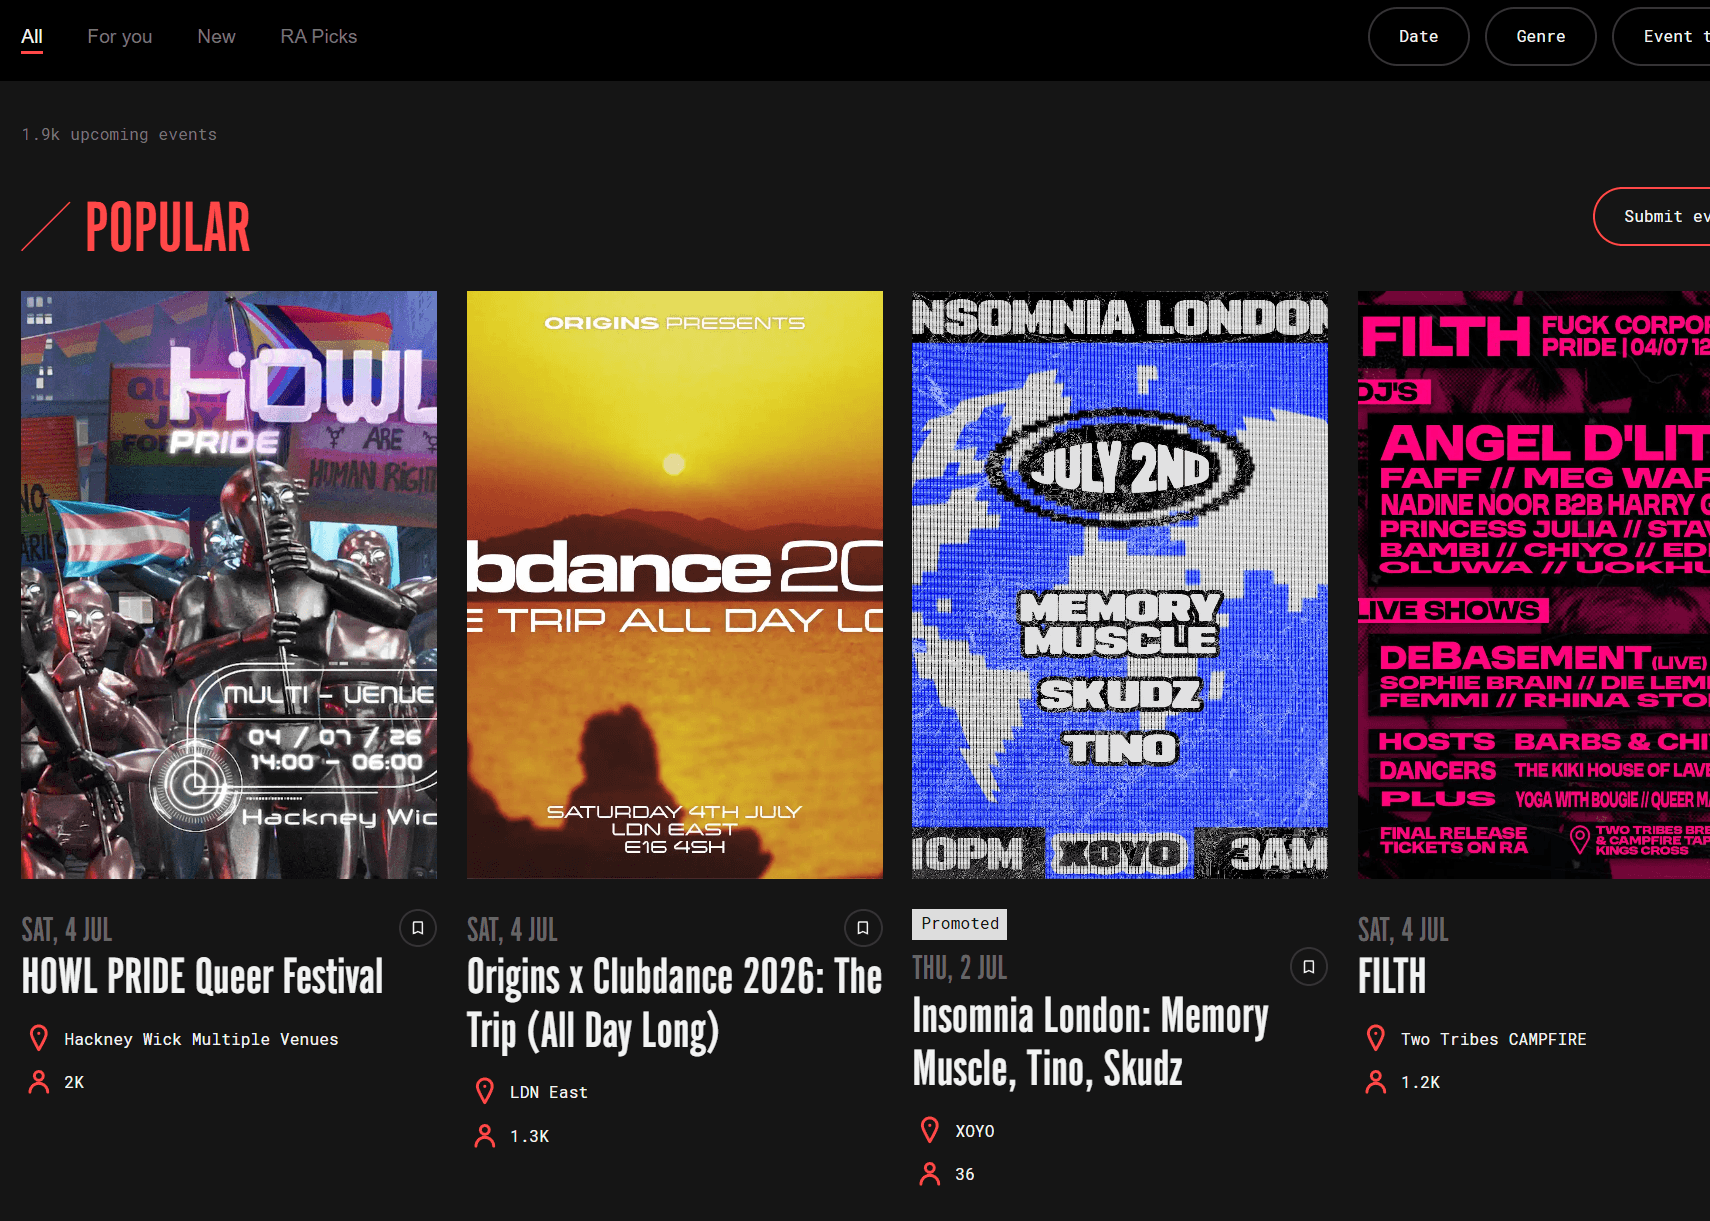Click the attendee icon beside 1.3K
Image resolution: width=1710 pixels, height=1221 pixels.
click(485, 1136)
